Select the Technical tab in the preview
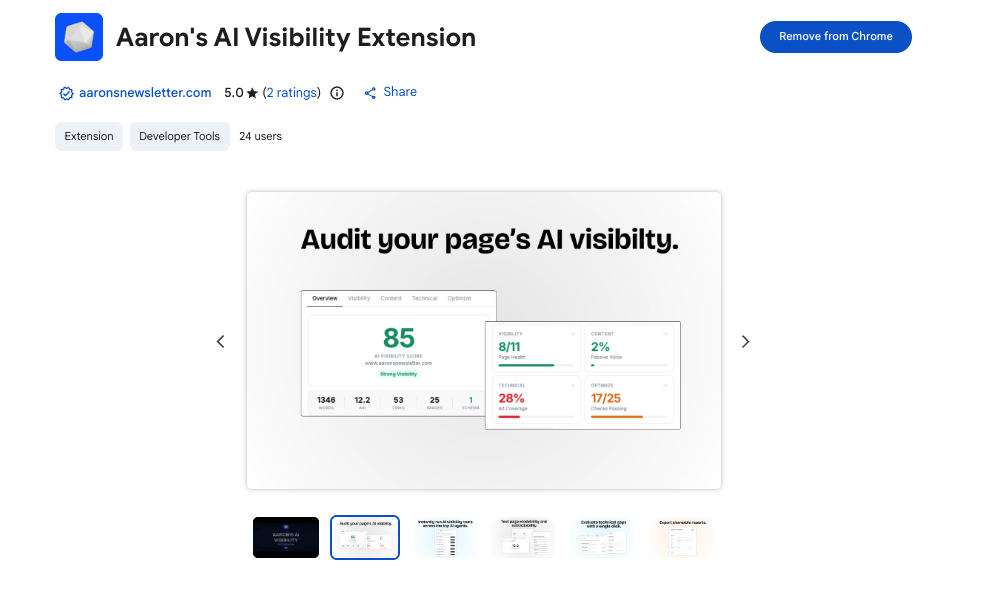This screenshot has height=601, width=987. tap(424, 298)
